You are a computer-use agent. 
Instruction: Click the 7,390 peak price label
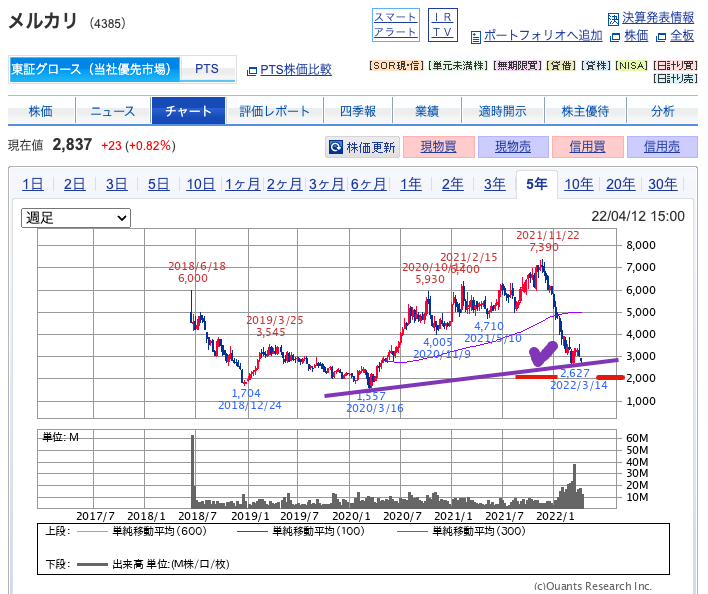pyautogui.click(x=544, y=247)
